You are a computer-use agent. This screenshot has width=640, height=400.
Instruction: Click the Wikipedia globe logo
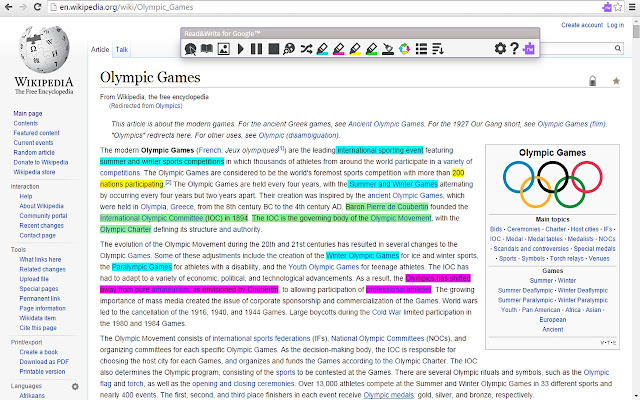click(44, 49)
